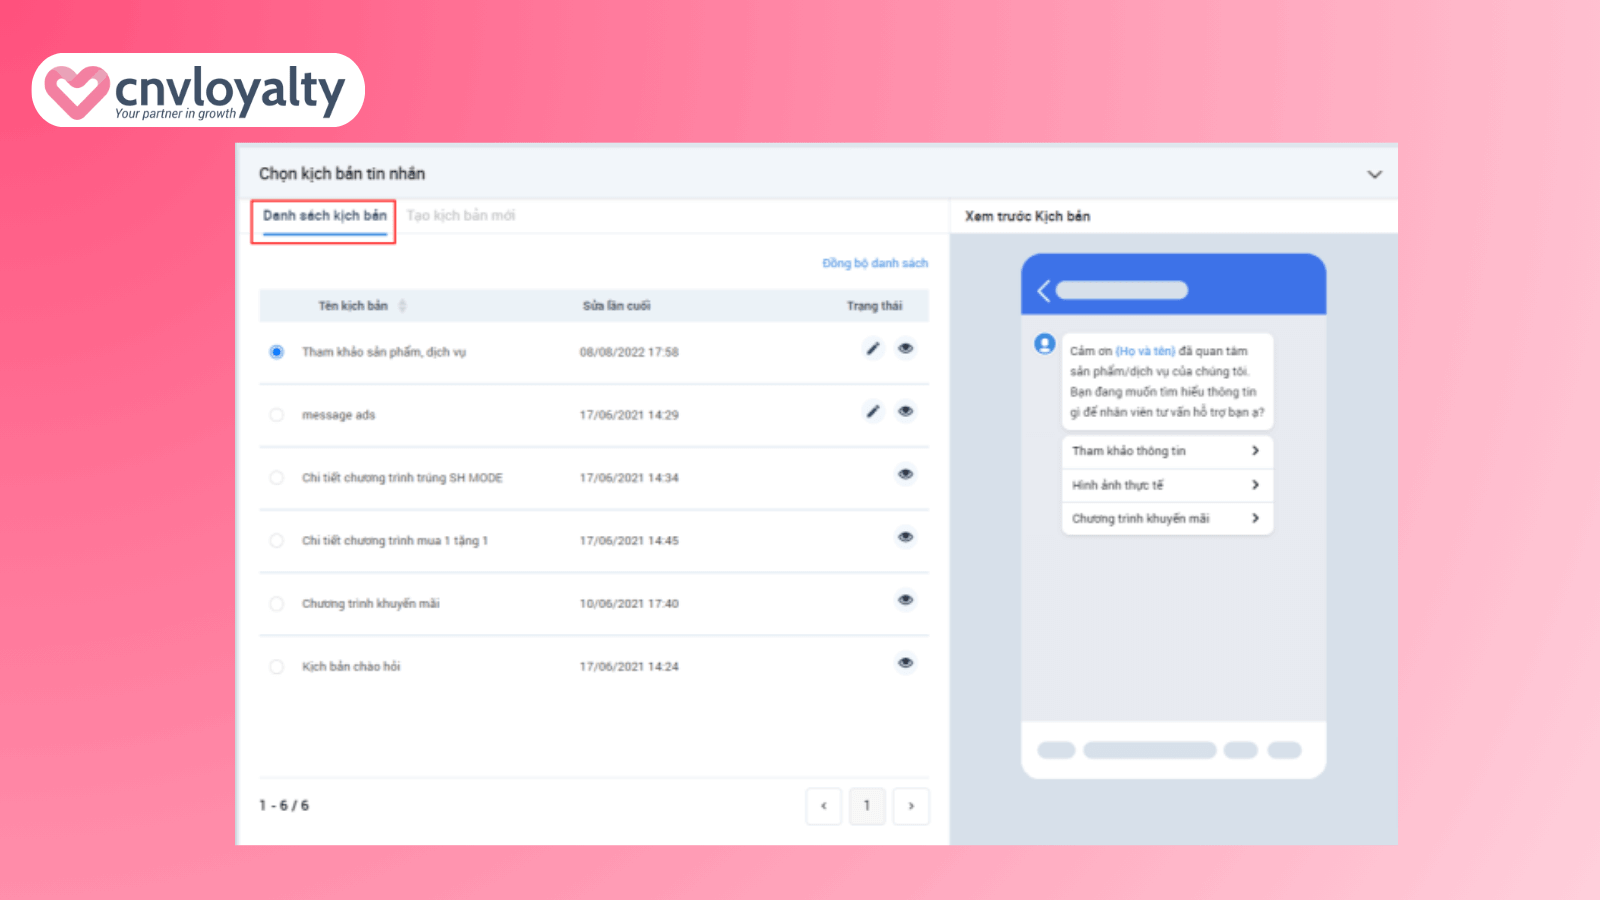Screen dimensions: 1600x900
Task: Preview 'Tham khảo sản phẩm, dịch vụ' with eye icon
Action: click(905, 349)
